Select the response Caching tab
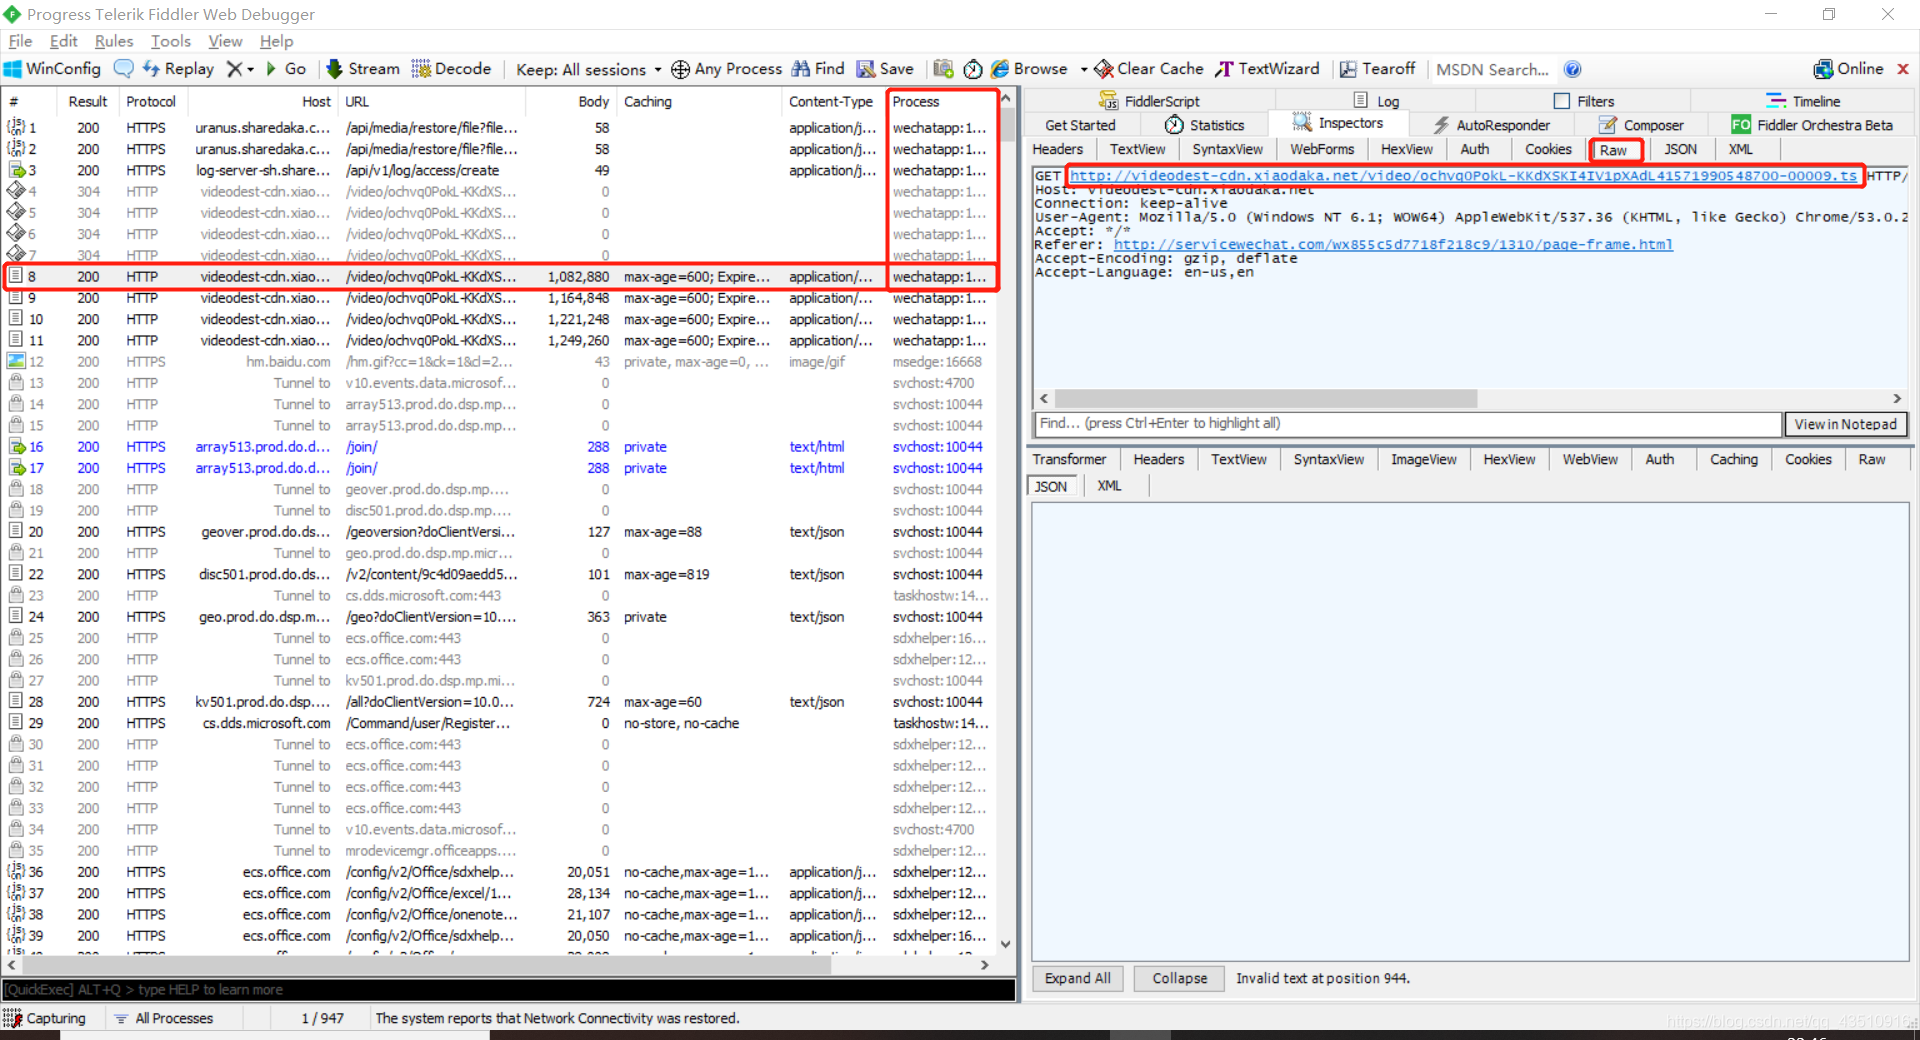Viewport: 1920px width, 1040px height. click(1733, 459)
